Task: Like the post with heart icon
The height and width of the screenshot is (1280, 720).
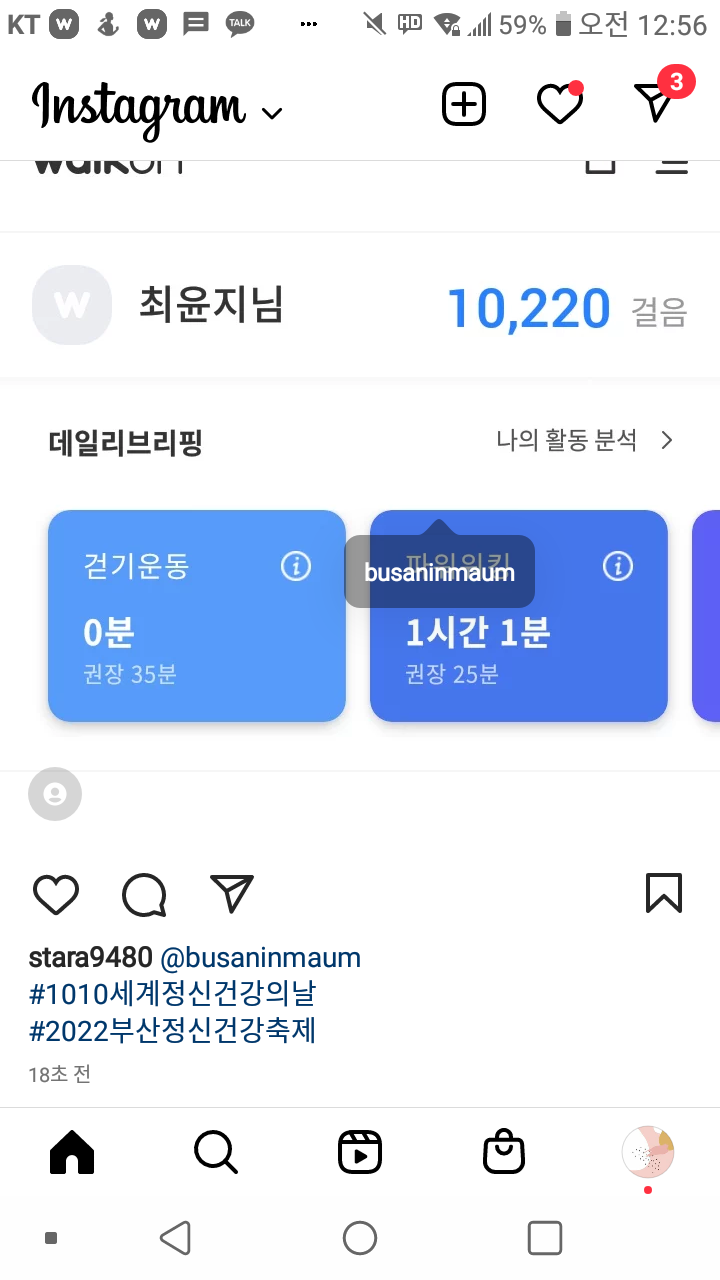Action: pyautogui.click(x=56, y=894)
